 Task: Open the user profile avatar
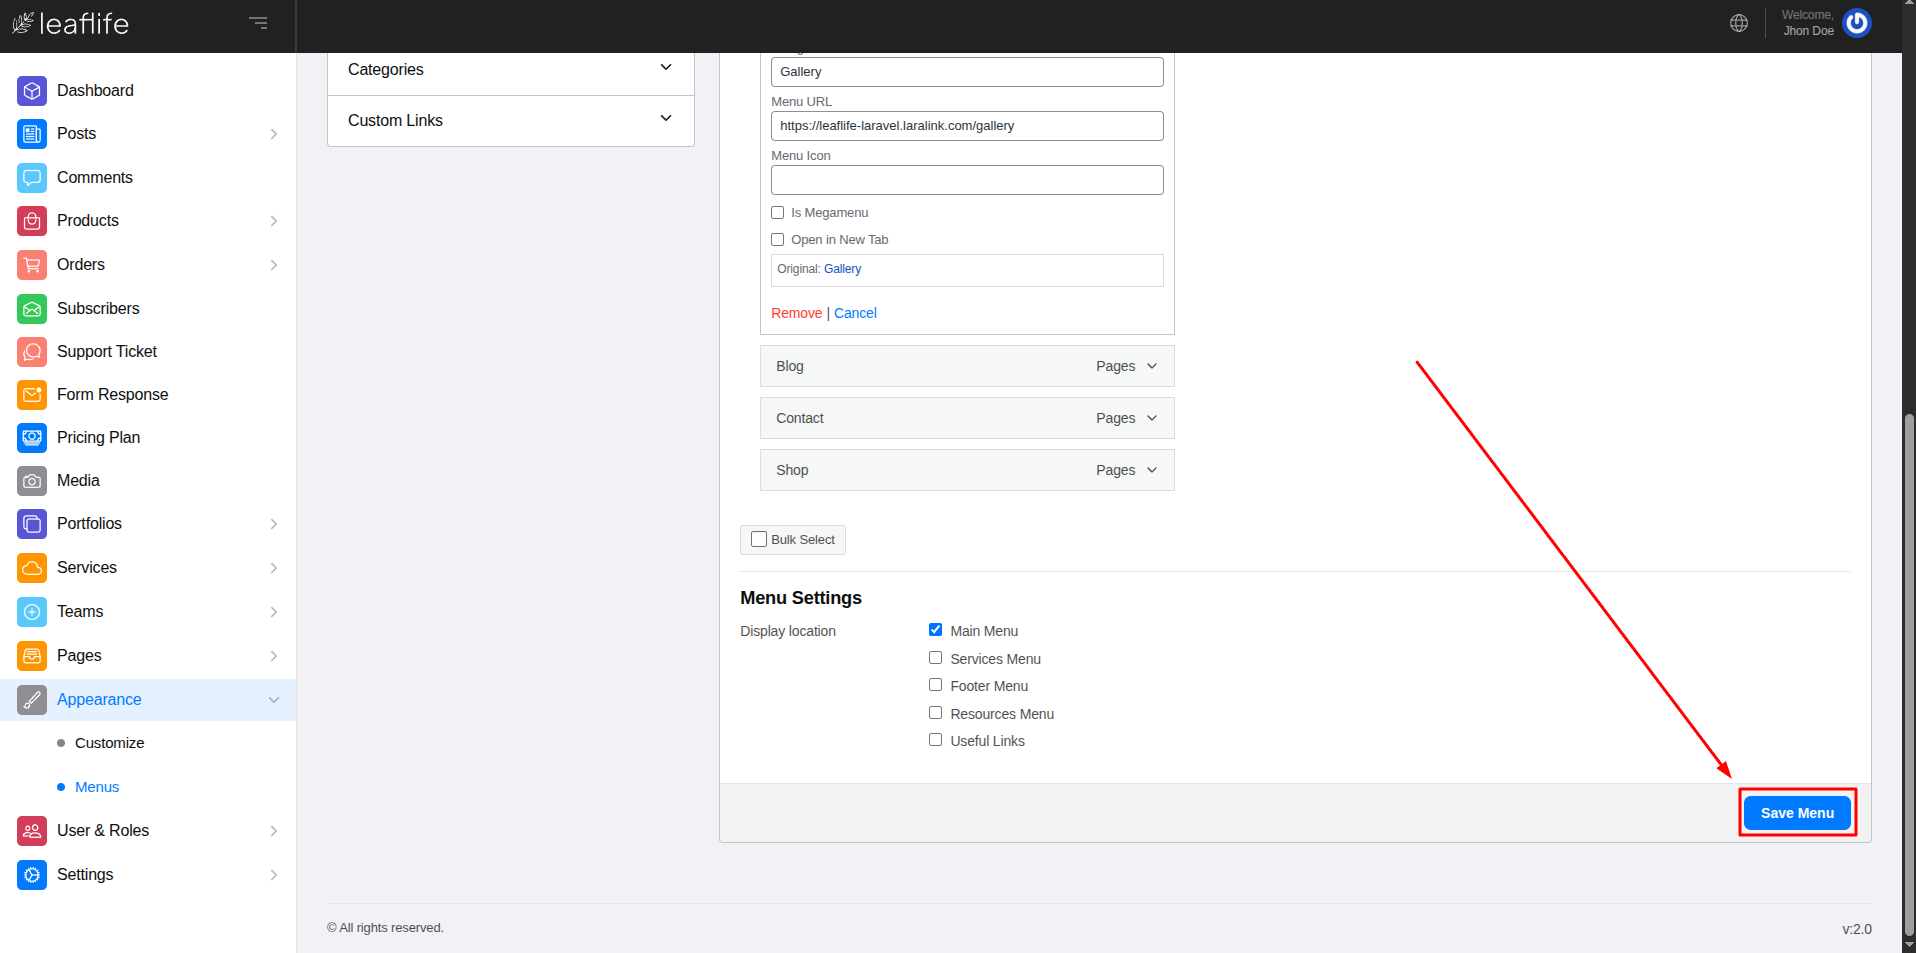(1857, 23)
